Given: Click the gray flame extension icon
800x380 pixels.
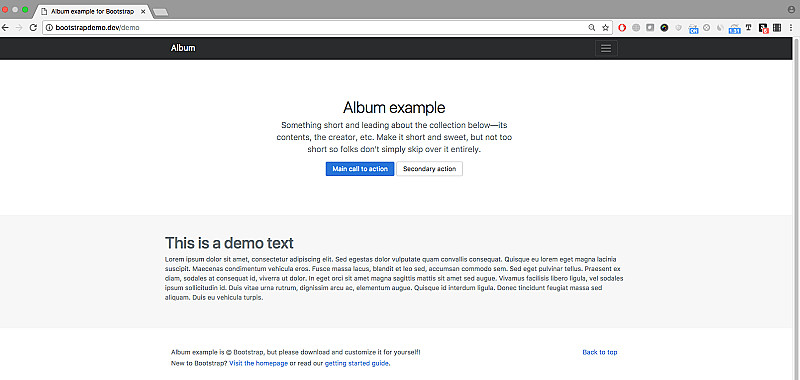Looking at the screenshot, I should [x=720, y=28].
